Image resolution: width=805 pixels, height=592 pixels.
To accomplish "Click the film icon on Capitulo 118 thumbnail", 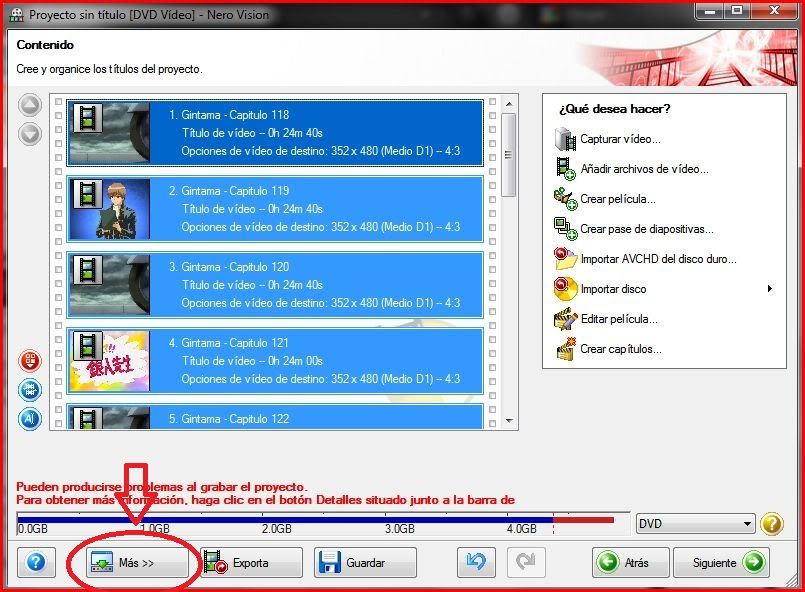I will (x=87, y=118).
